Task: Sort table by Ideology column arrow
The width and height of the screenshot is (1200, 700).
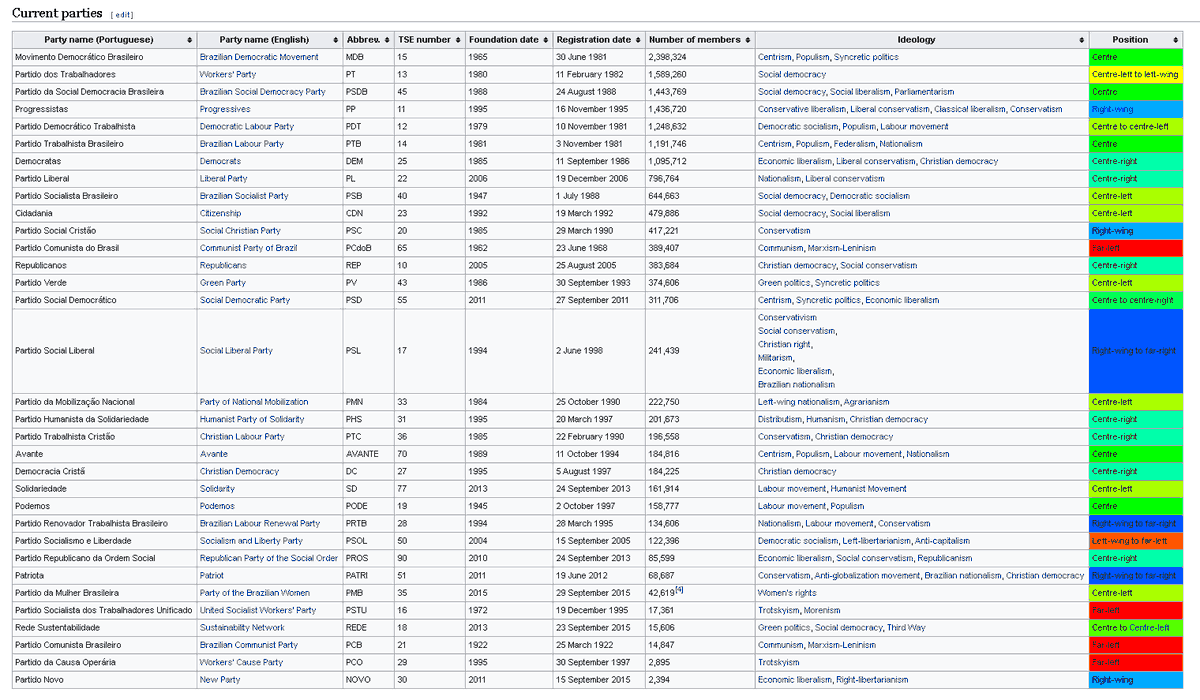Action: click(1081, 40)
